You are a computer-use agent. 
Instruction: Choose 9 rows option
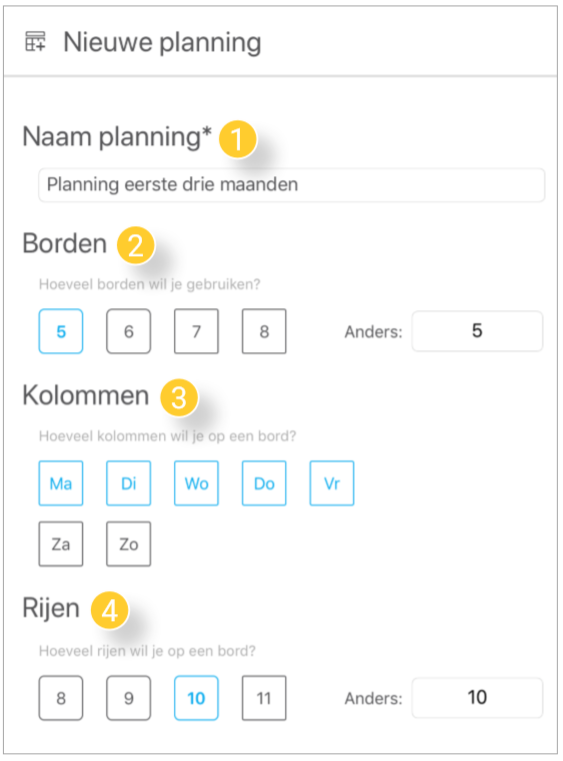pos(129,698)
